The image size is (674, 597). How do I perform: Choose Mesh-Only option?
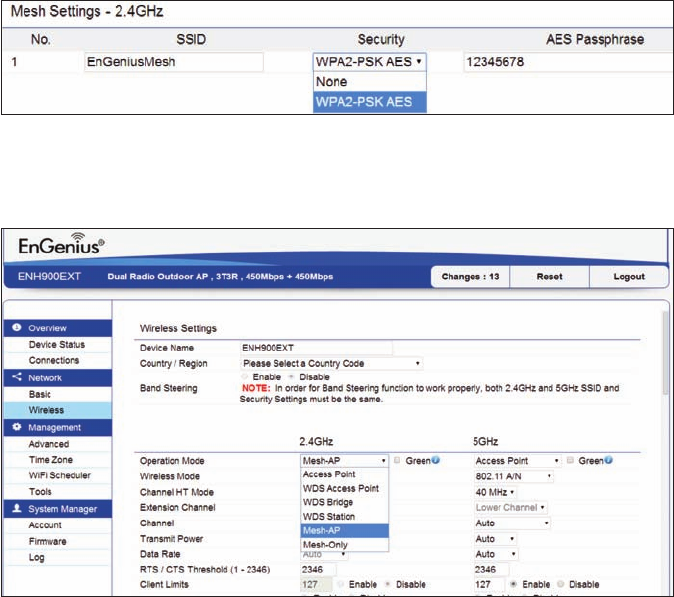tap(344, 545)
